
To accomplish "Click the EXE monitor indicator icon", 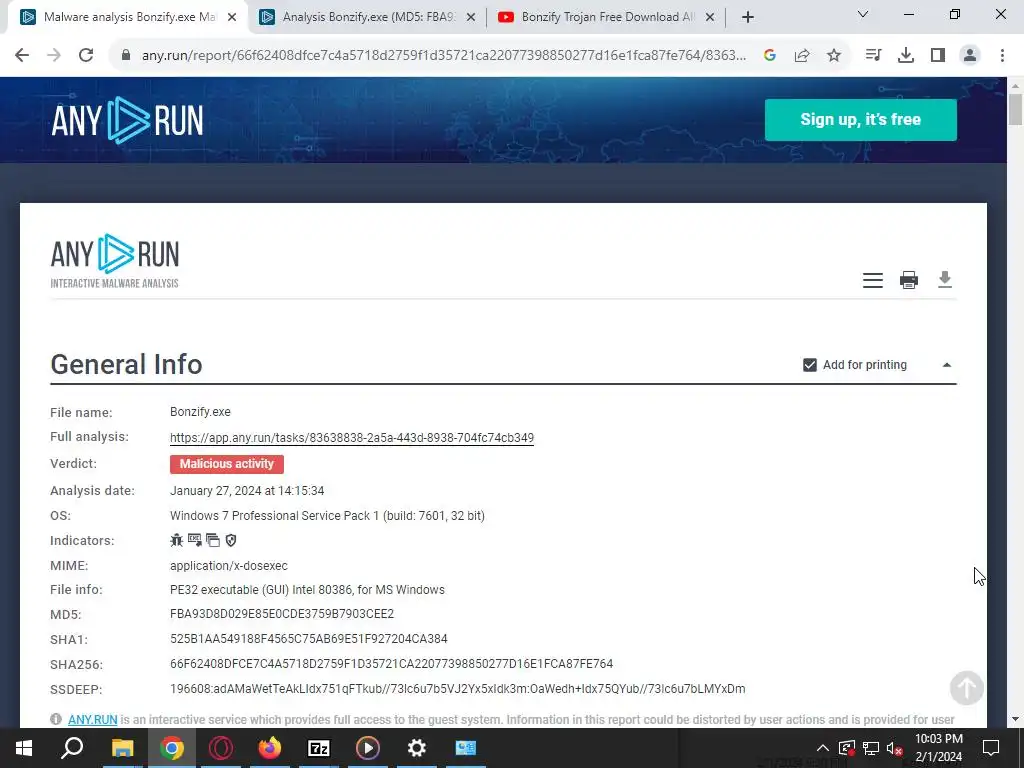I will (x=195, y=540).
